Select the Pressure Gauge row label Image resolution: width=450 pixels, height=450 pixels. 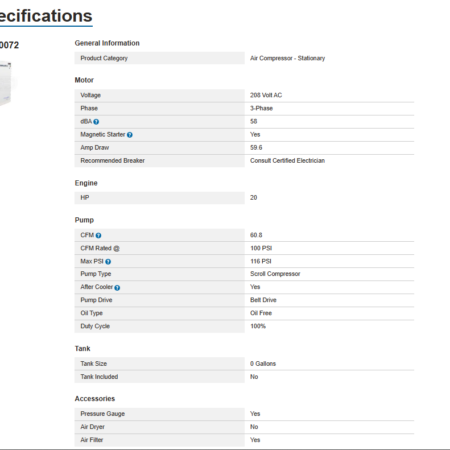point(103,414)
